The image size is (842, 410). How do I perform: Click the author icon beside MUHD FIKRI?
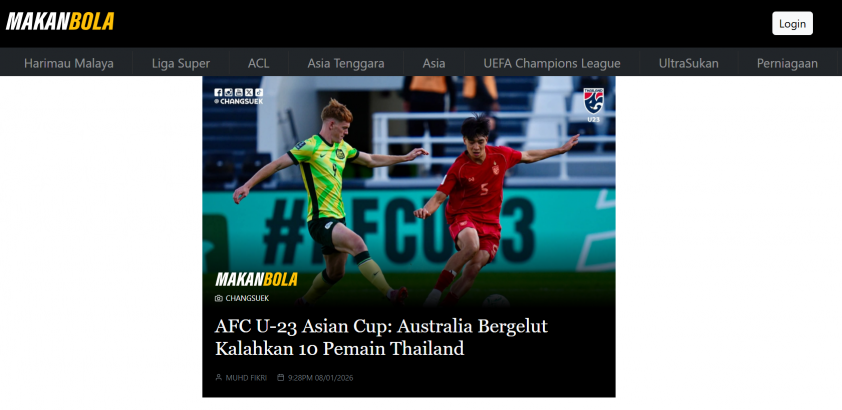tap(219, 378)
